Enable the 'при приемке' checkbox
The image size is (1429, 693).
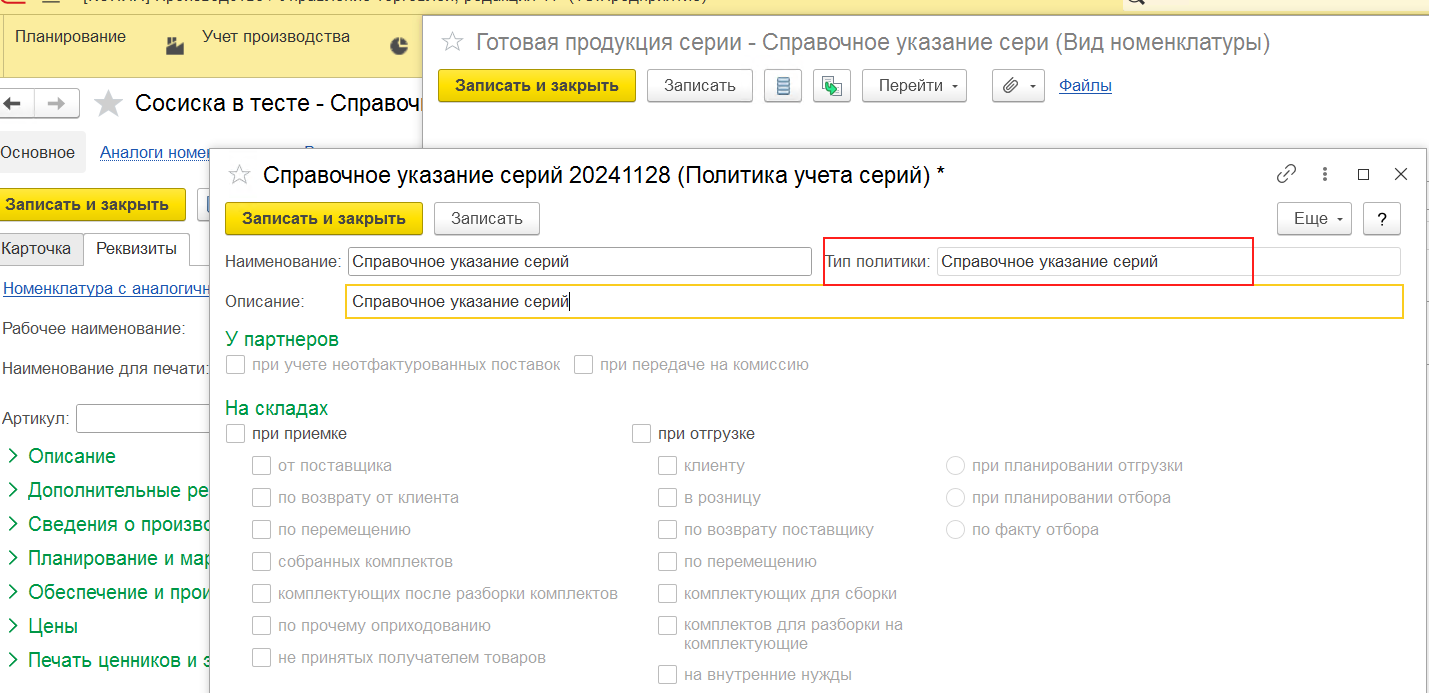coord(236,434)
